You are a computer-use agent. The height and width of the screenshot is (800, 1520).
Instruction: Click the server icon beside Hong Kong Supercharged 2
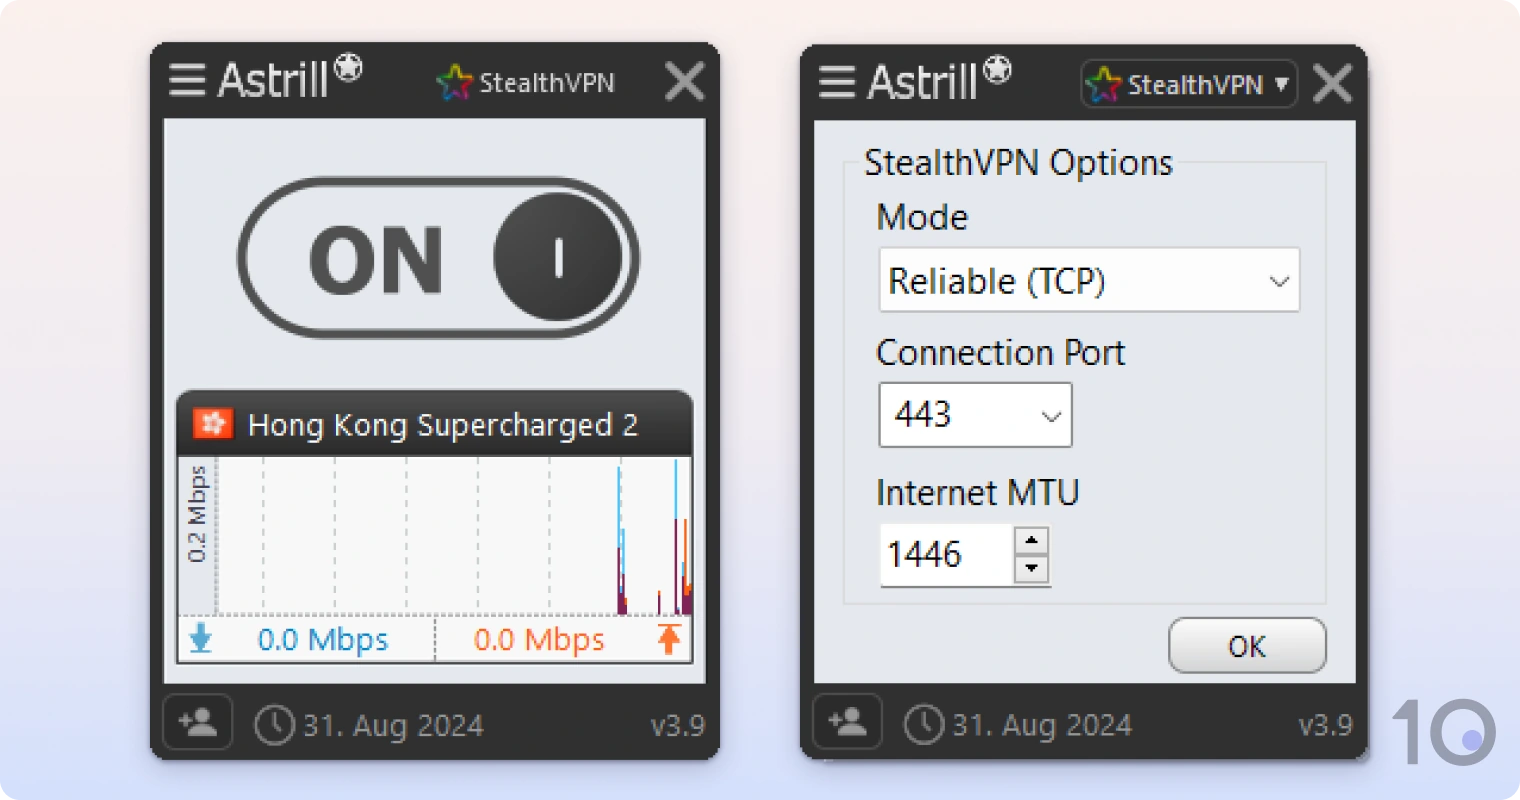211,424
